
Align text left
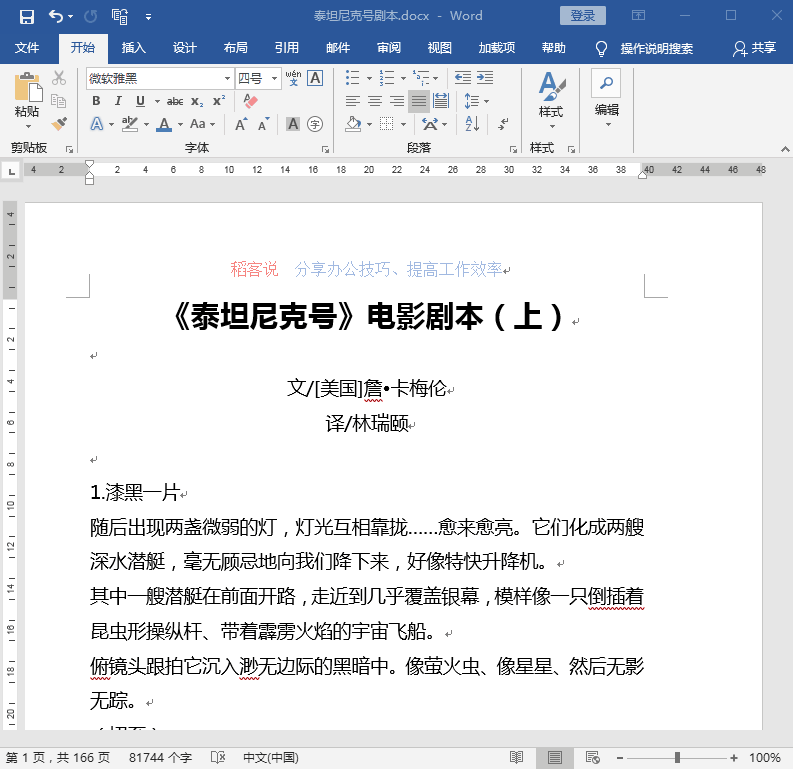(353, 101)
